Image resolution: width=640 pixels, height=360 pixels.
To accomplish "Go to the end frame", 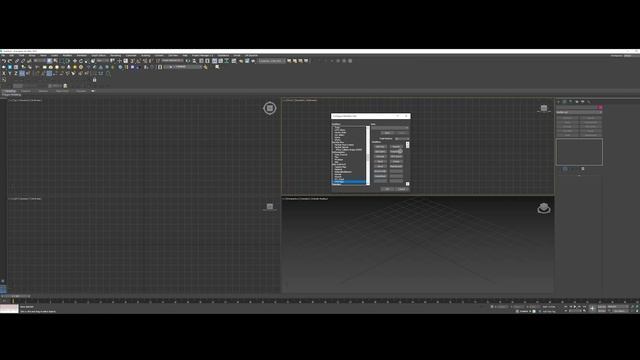I will pos(584,307).
